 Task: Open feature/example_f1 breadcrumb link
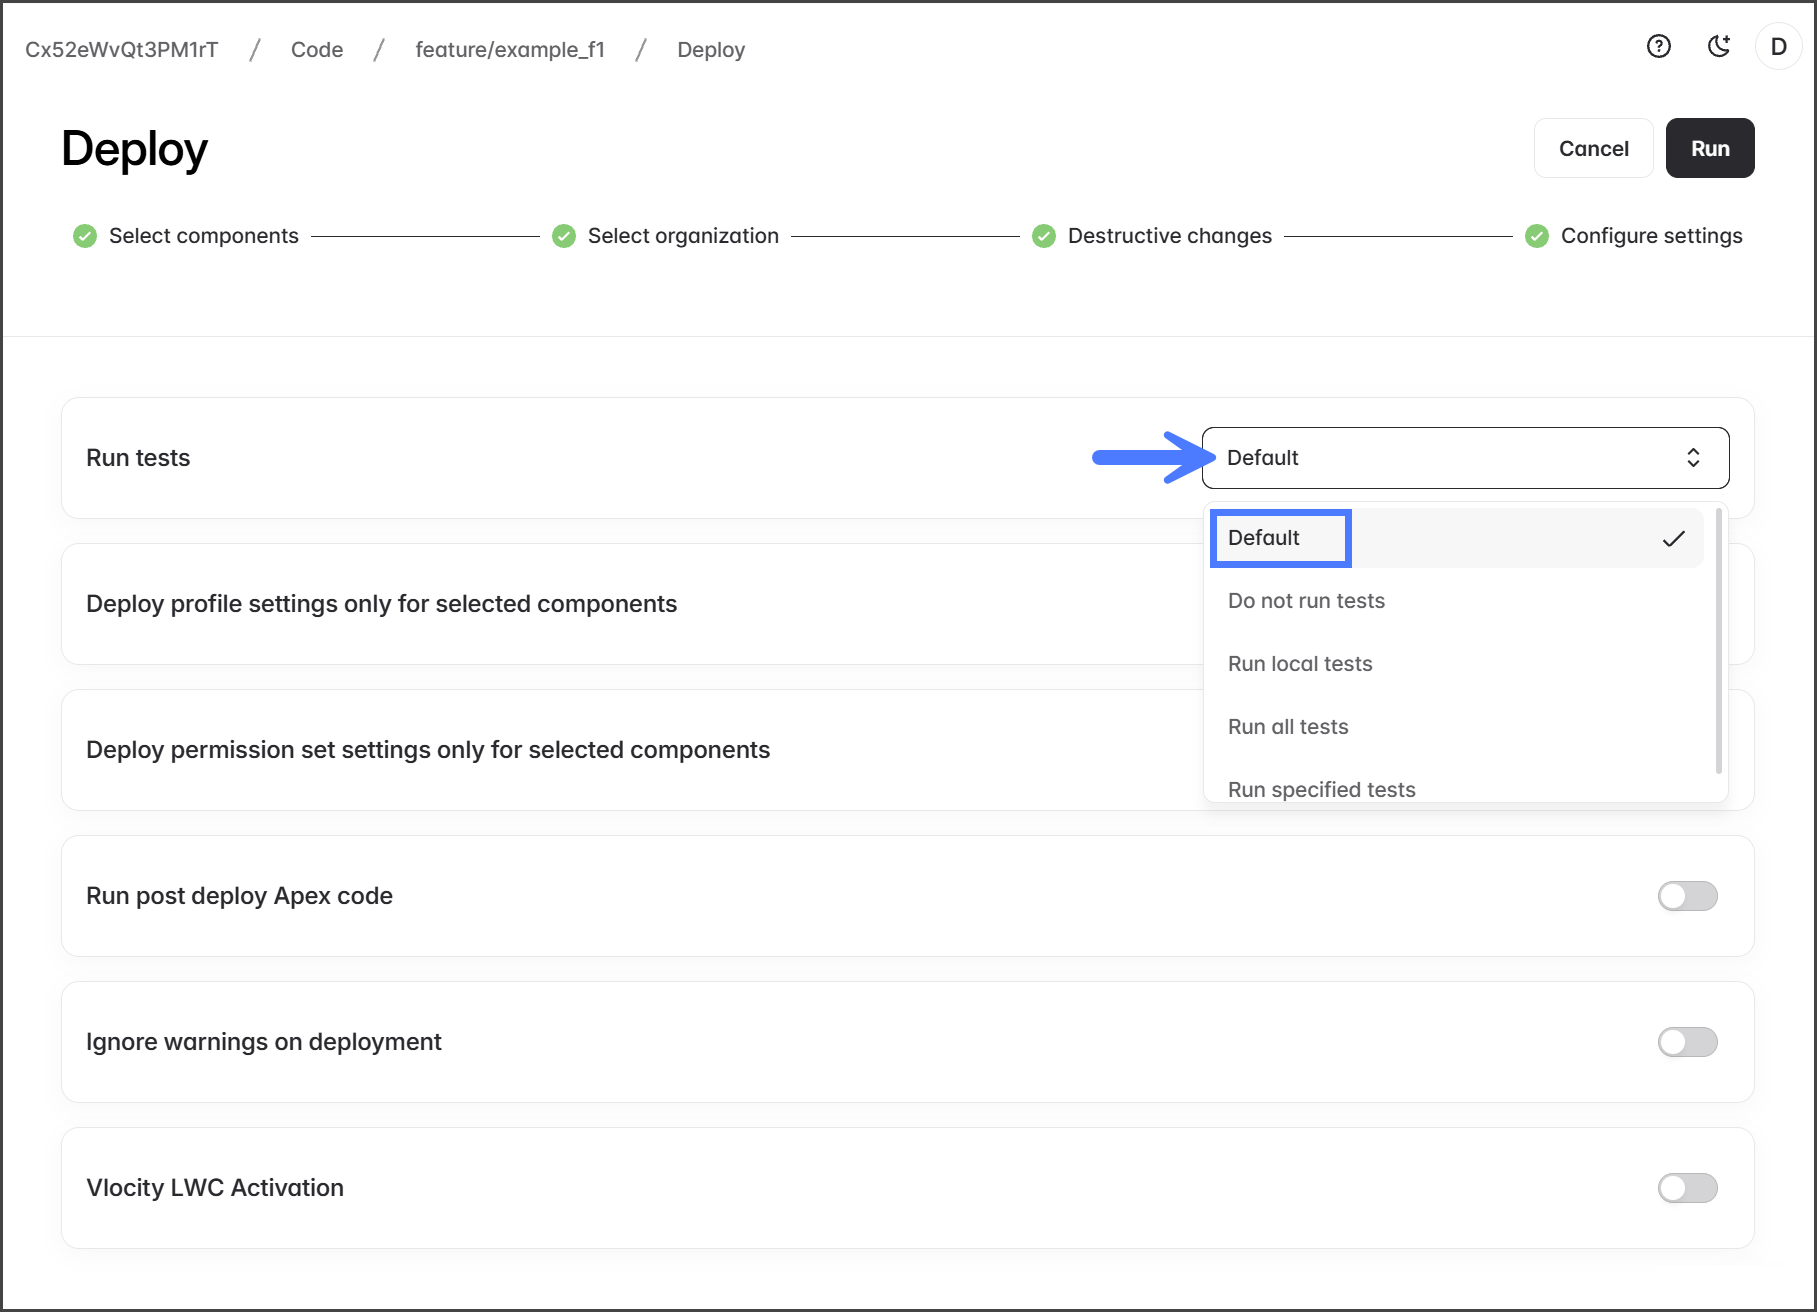click(x=510, y=50)
